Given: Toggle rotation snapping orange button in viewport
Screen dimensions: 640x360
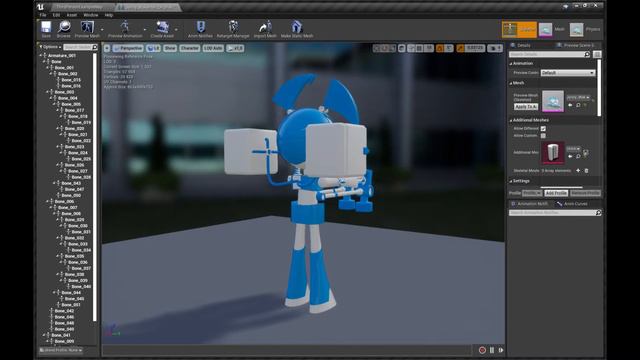Looking at the screenshot, I should pos(440,48).
